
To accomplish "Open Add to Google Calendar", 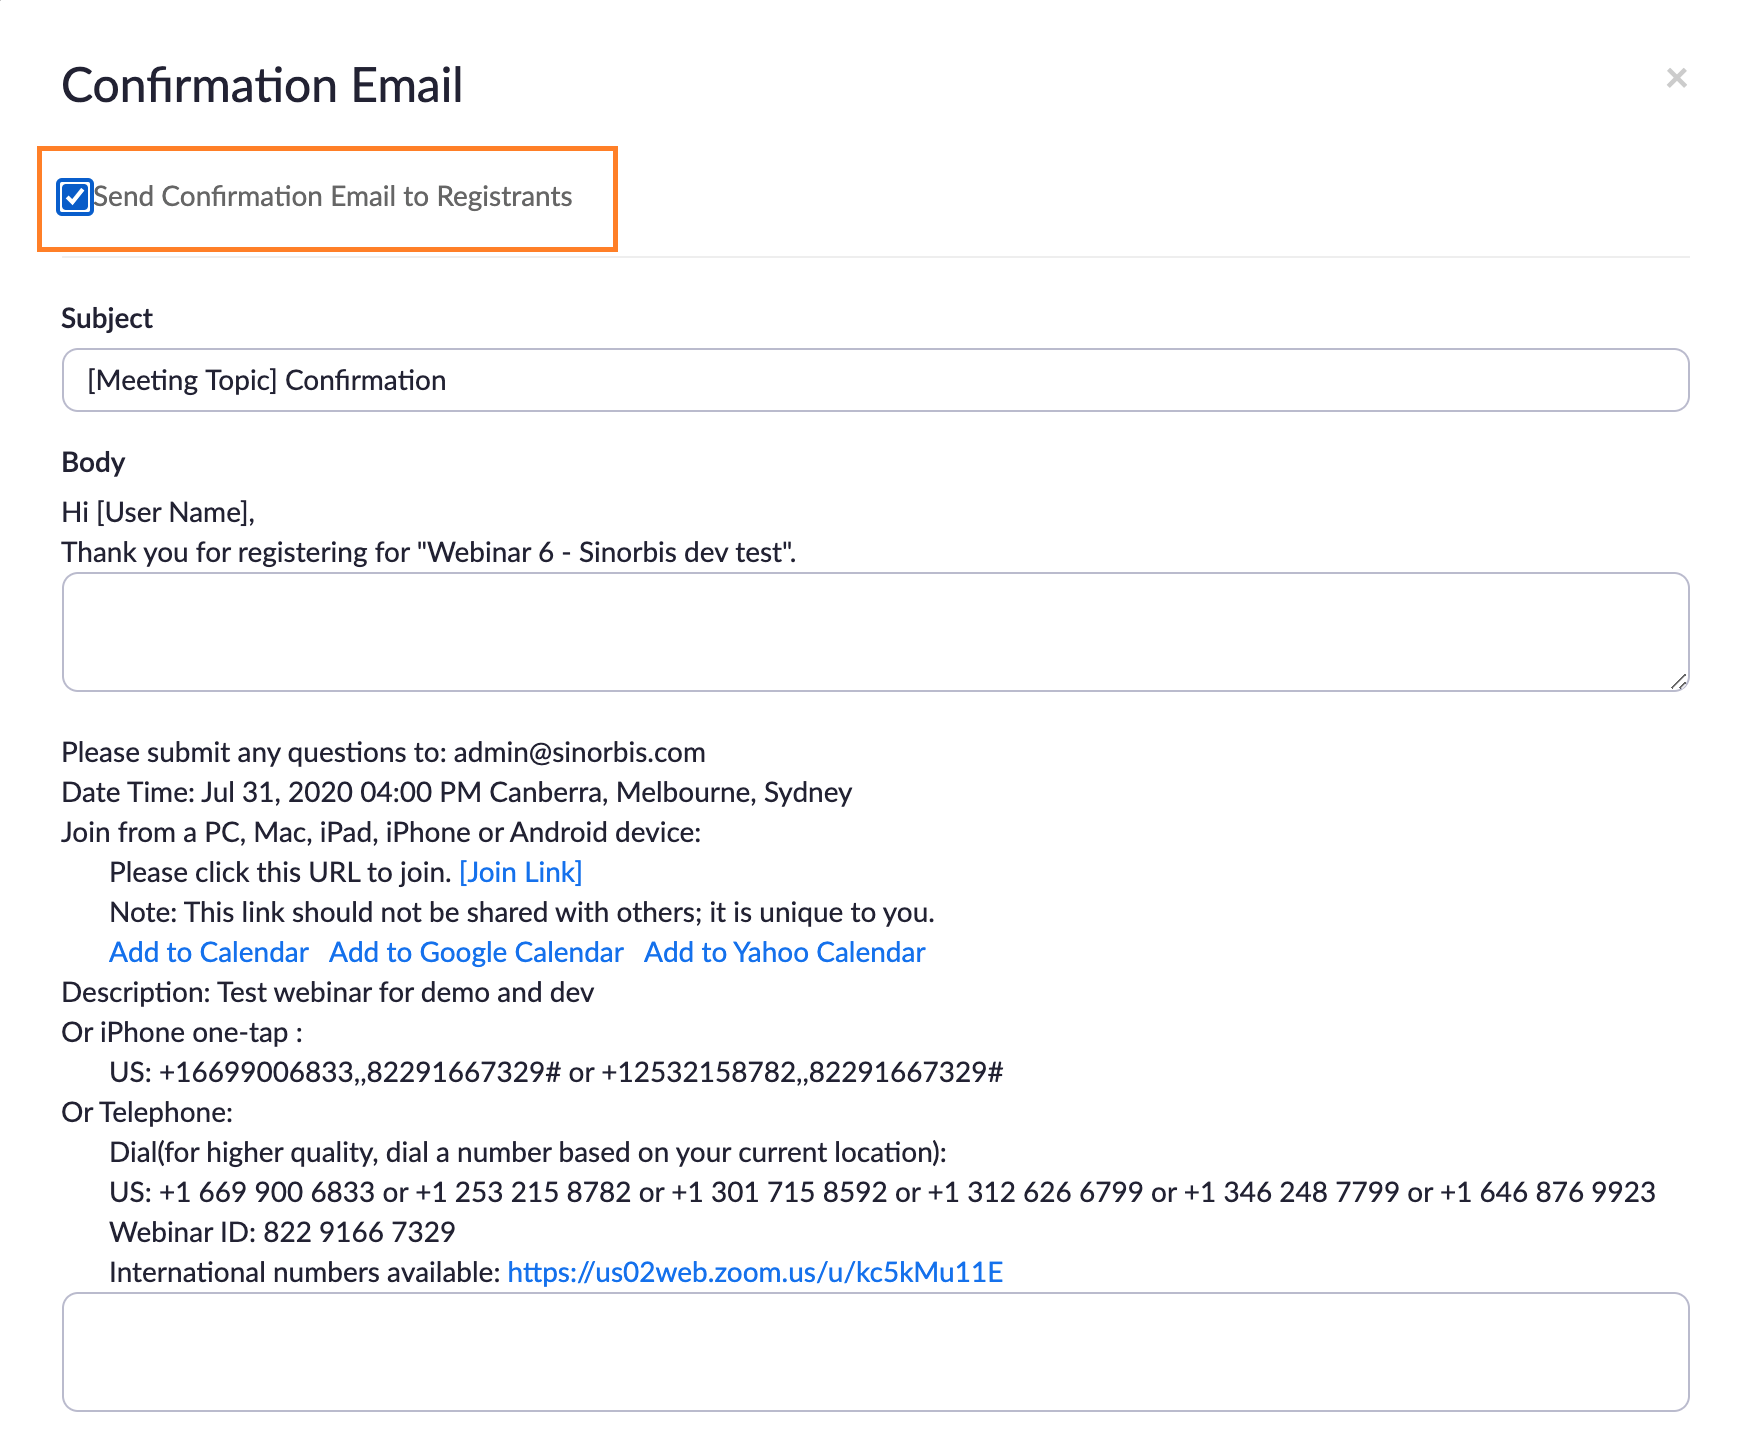I will tap(475, 951).
